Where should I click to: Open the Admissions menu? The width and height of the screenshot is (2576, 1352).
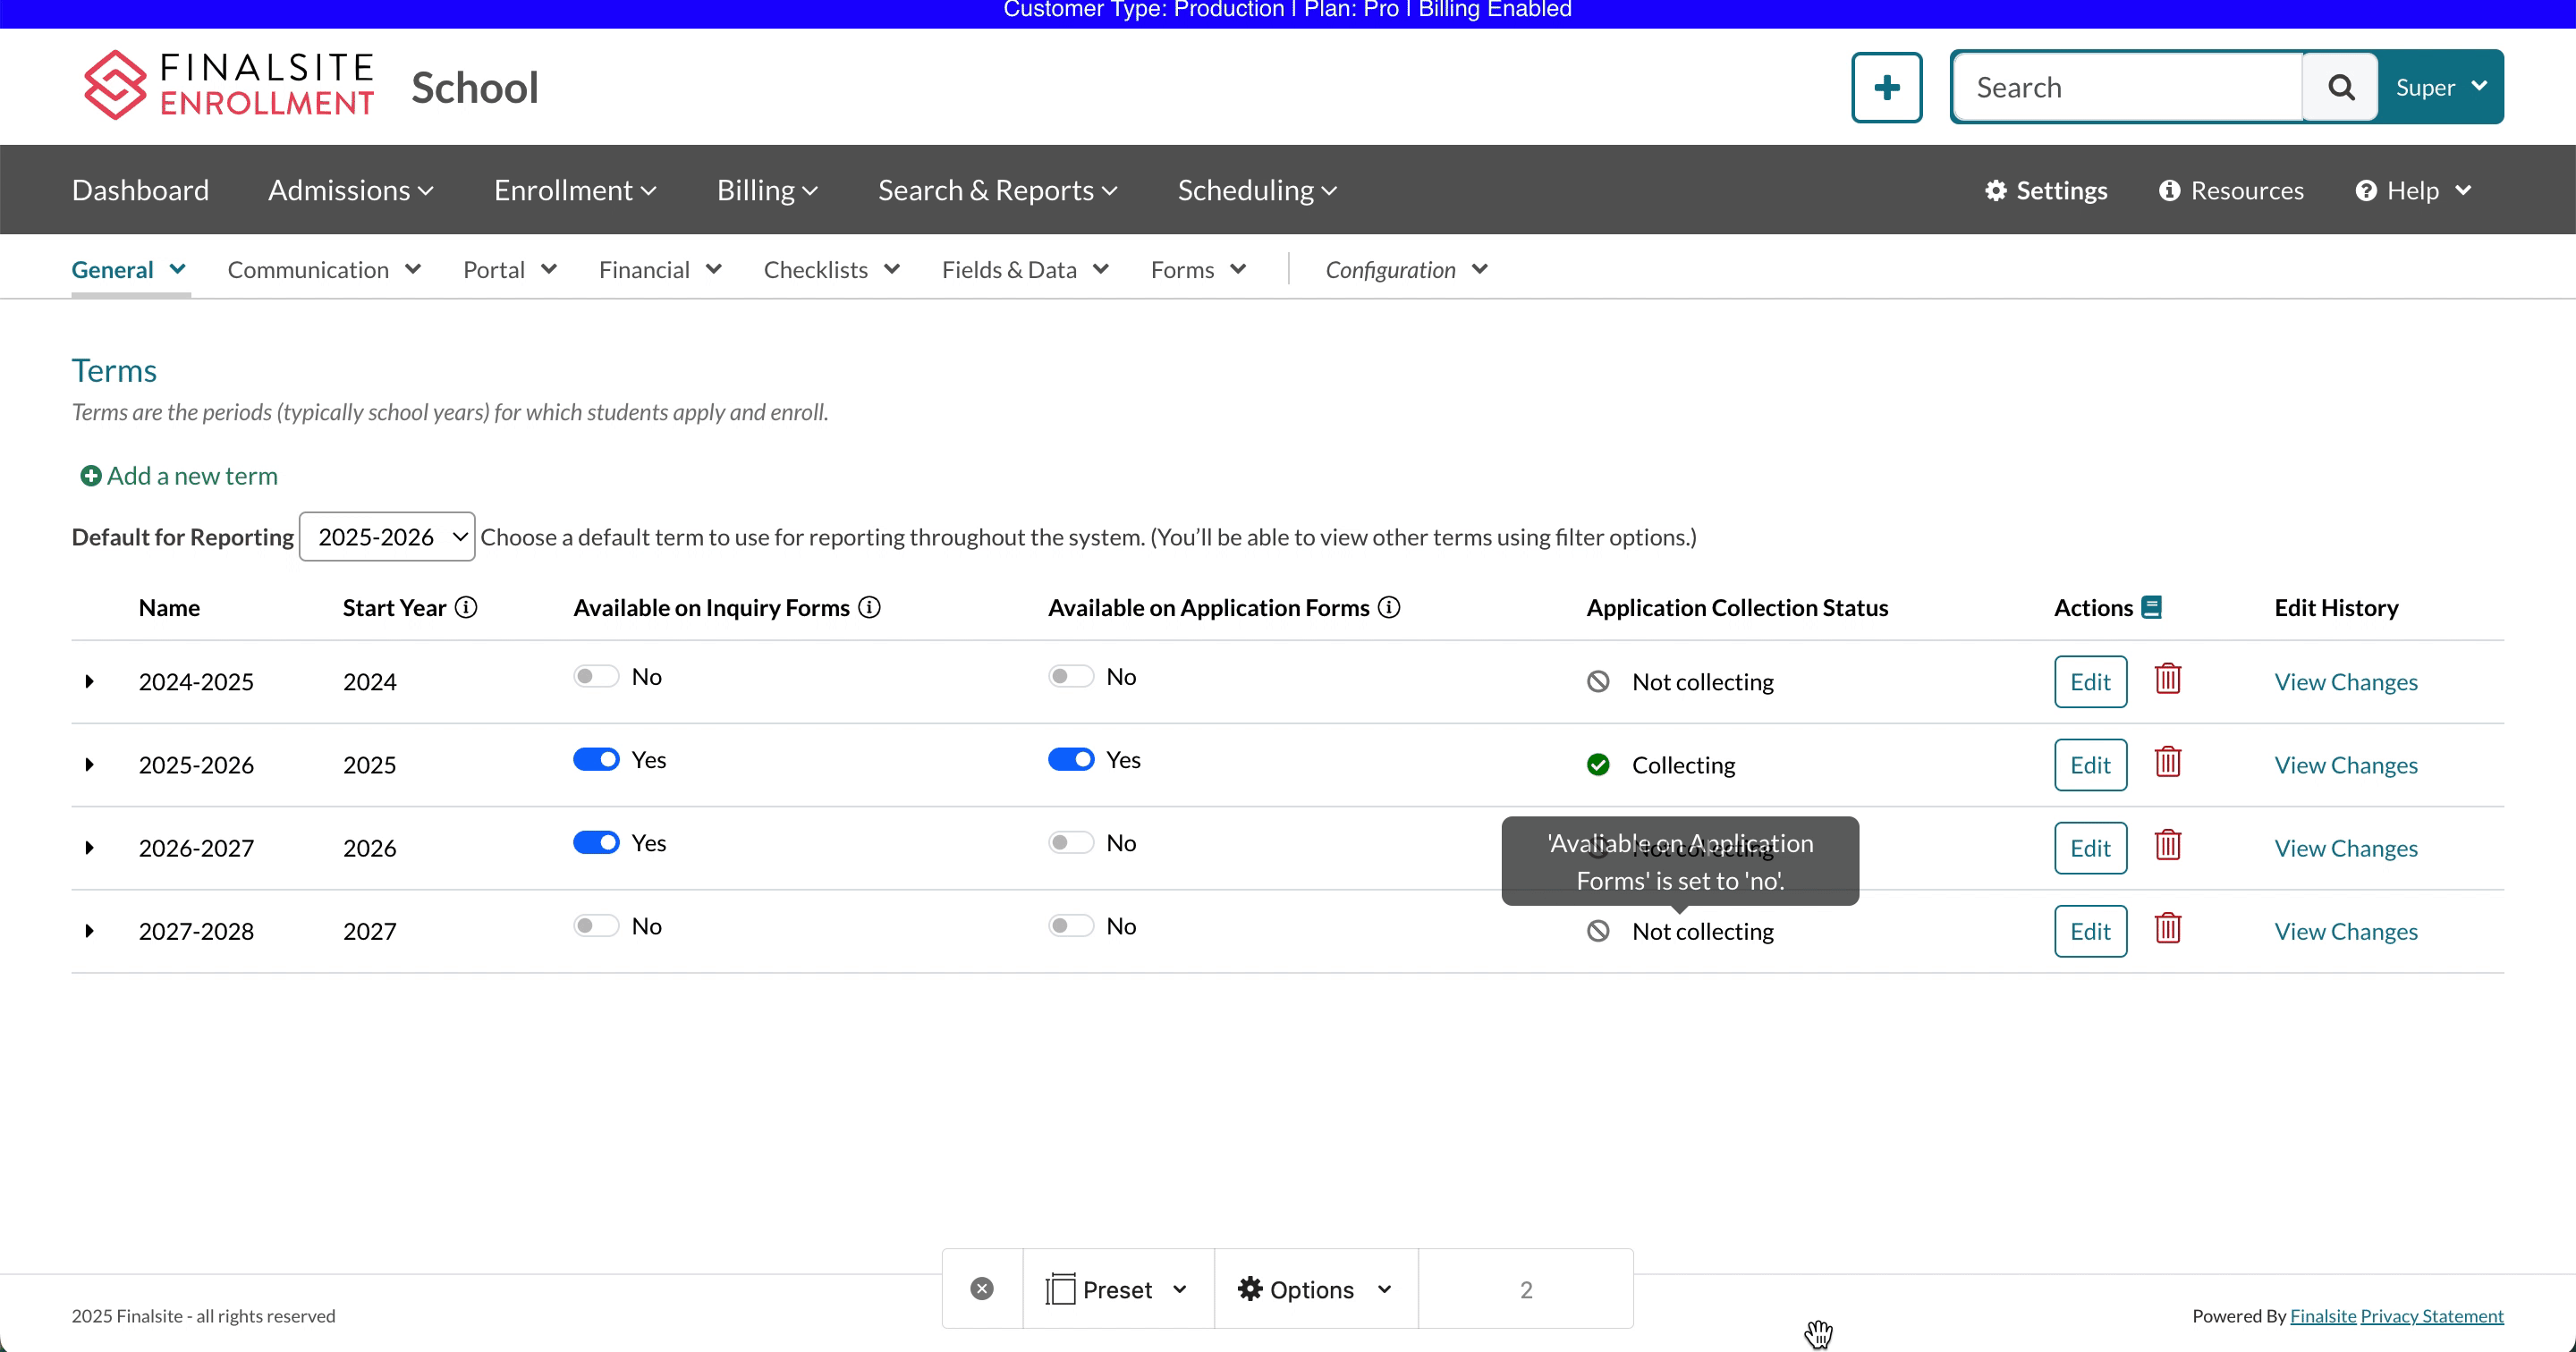point(350,190)
